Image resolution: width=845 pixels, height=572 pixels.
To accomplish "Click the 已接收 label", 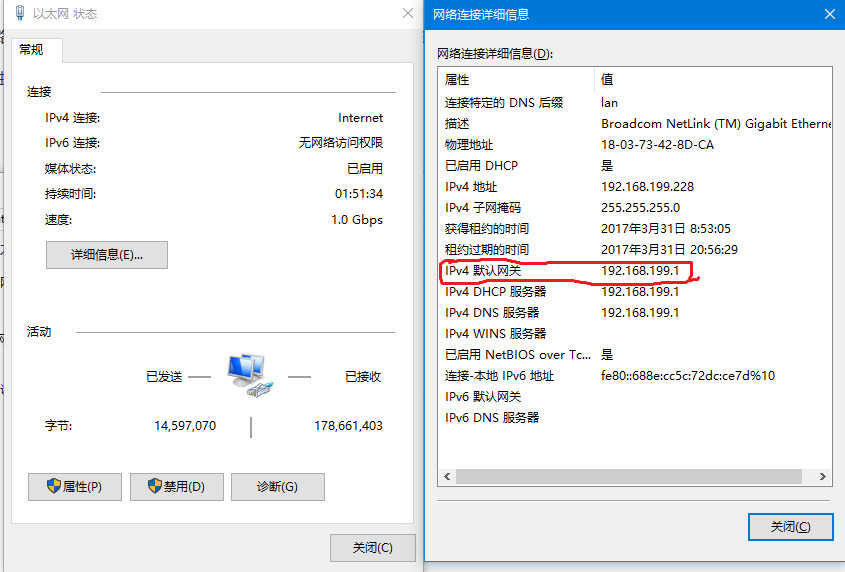I will pos(363,377).
